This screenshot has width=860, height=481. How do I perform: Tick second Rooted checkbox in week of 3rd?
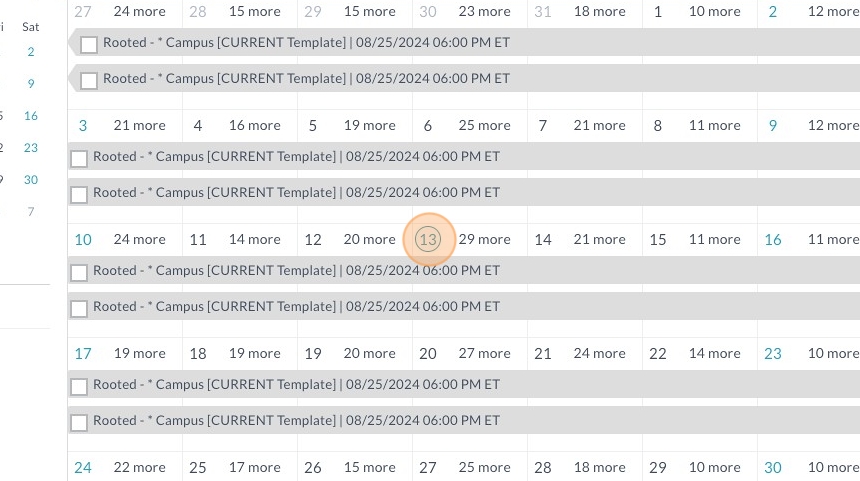click(x=79, y=194)
